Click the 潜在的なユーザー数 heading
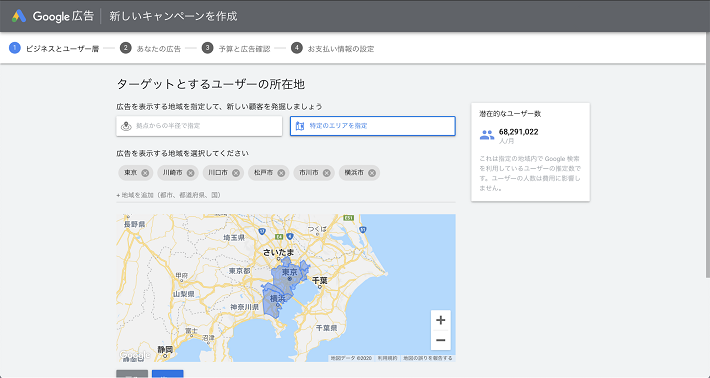The width and height of the screenshot is (710, 378). pyautogui.click(x=510, y=114)
